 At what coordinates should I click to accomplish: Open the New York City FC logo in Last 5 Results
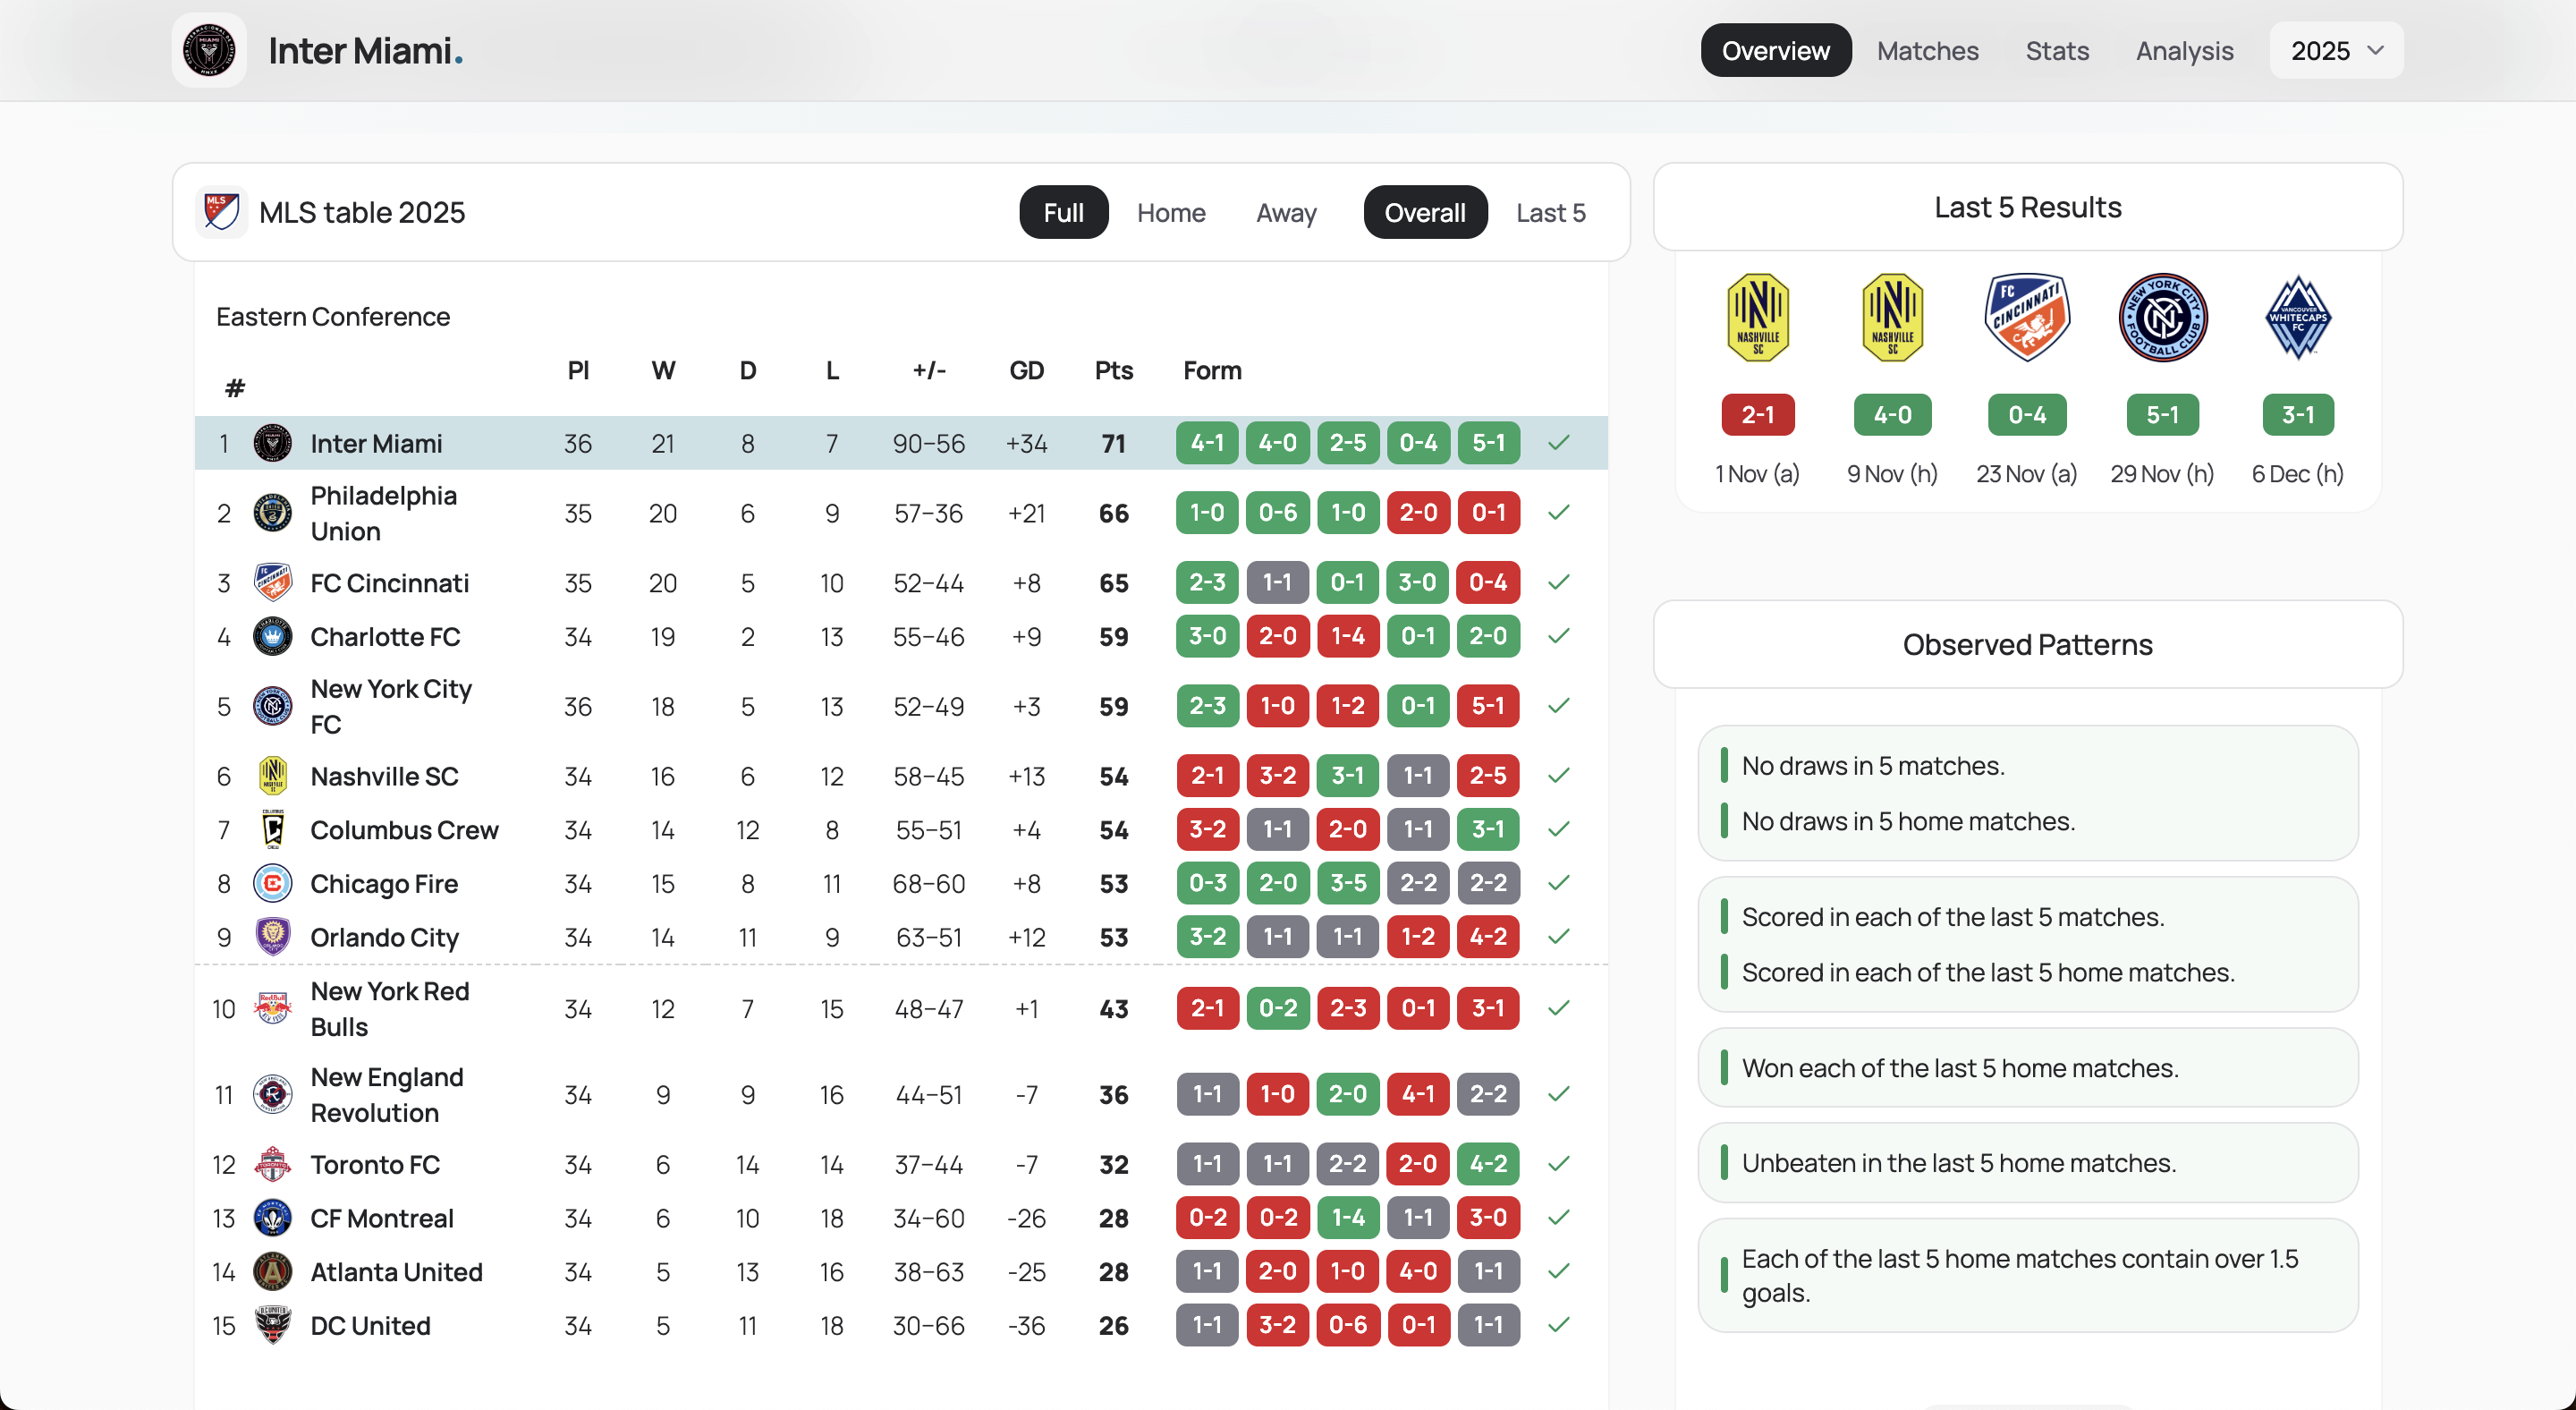(x=2162, y=316)
